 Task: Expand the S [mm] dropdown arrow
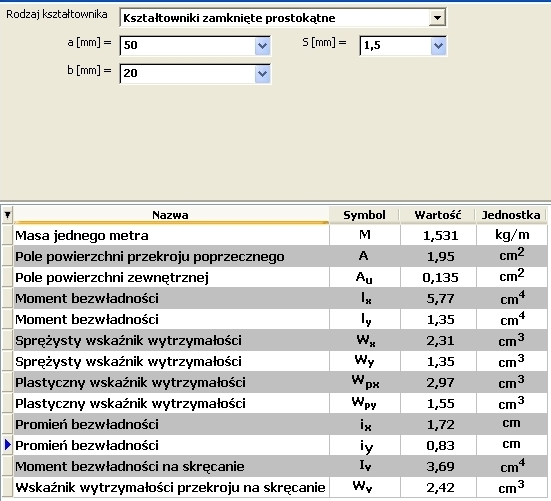pos(438,46)
